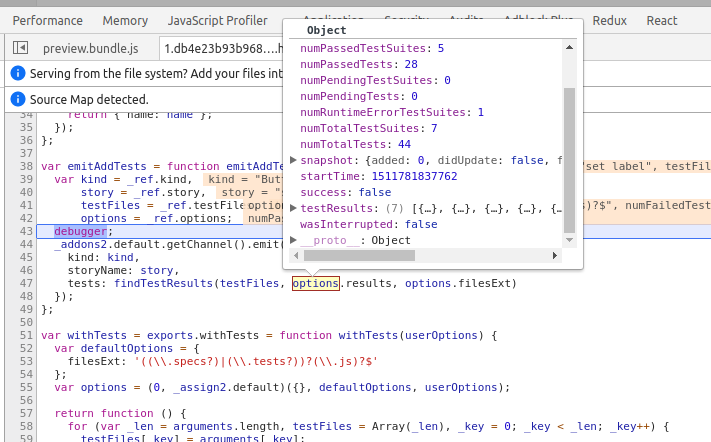
Task: Open the React panel tab
Action: click(662, 21)
